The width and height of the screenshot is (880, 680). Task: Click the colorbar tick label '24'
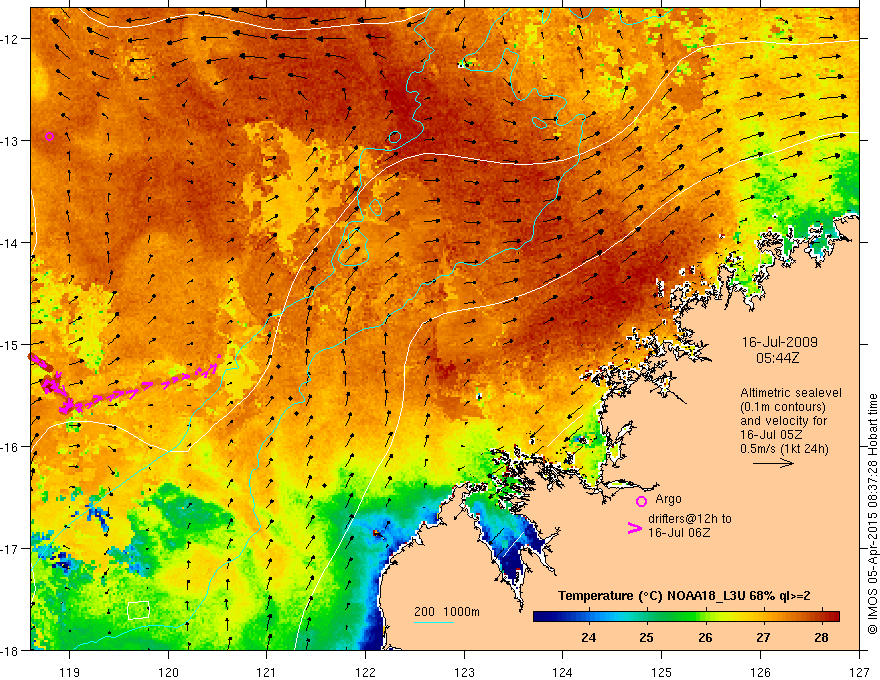pyautogui.click(x=589, y=637)
